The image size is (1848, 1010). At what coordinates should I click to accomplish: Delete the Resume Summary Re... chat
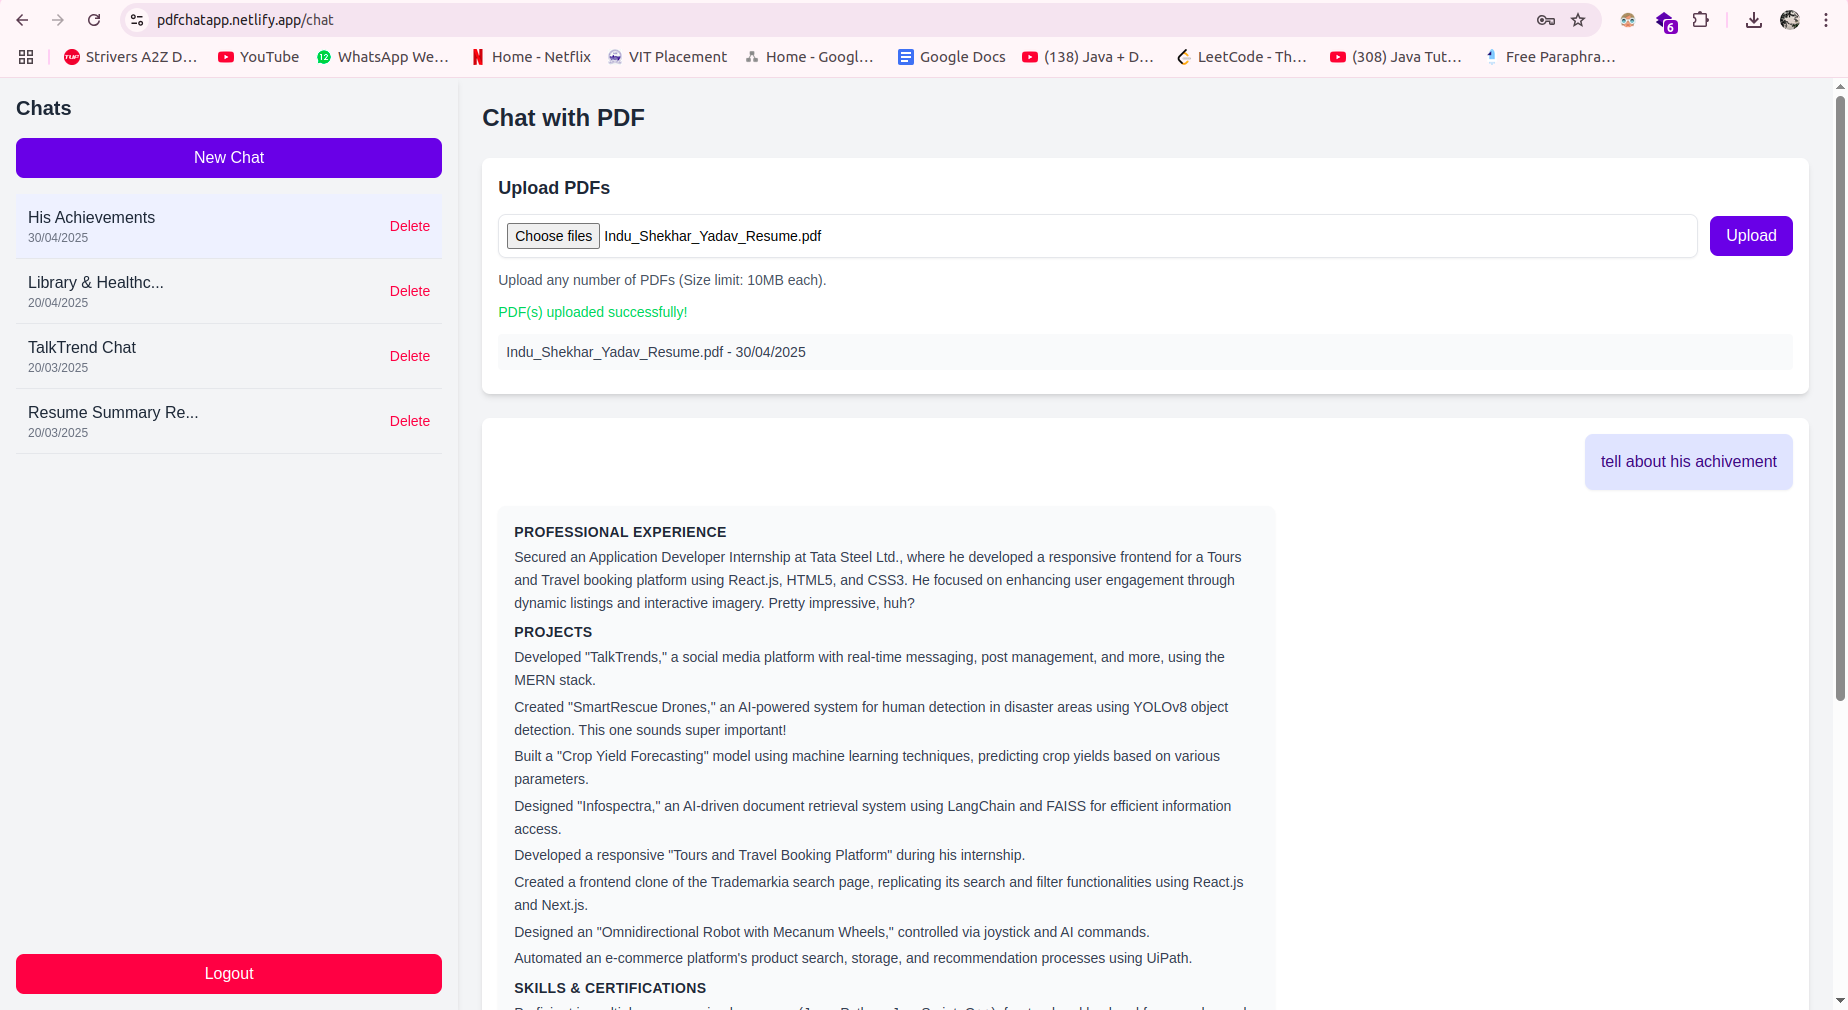[410, 421]
